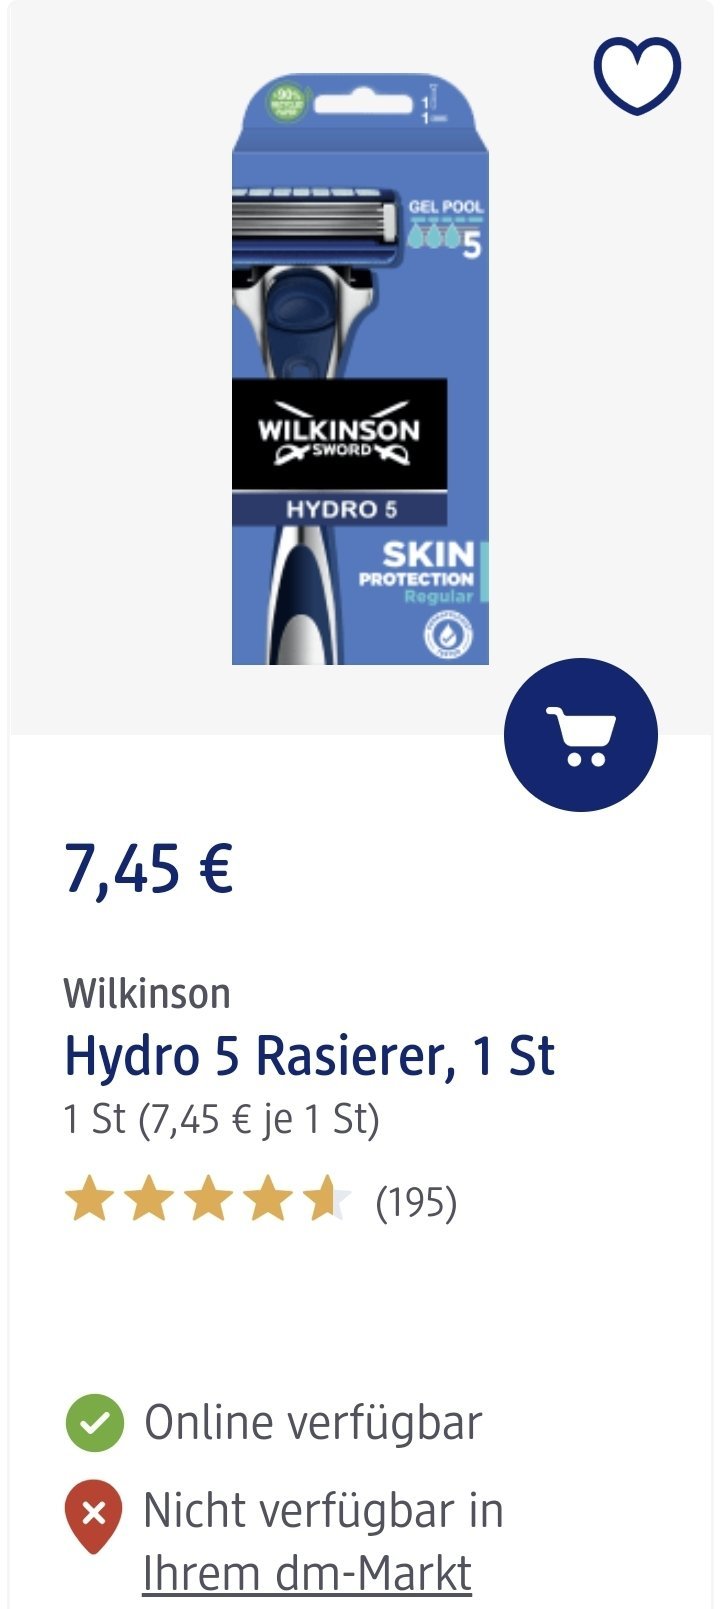Open the Wilkinson brand name
This screenshot has width=726, height=1609.
pyautogui.click(x=147, y=994)
